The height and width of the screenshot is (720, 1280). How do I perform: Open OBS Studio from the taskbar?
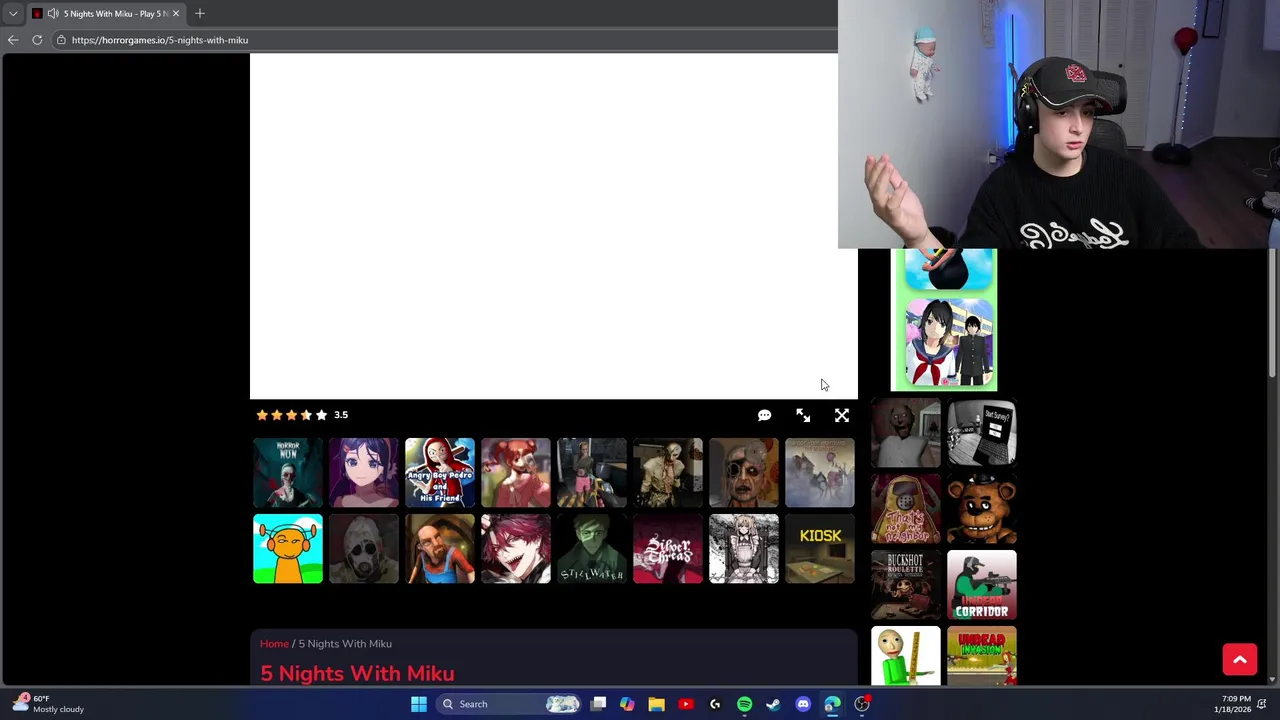point(862,704)
